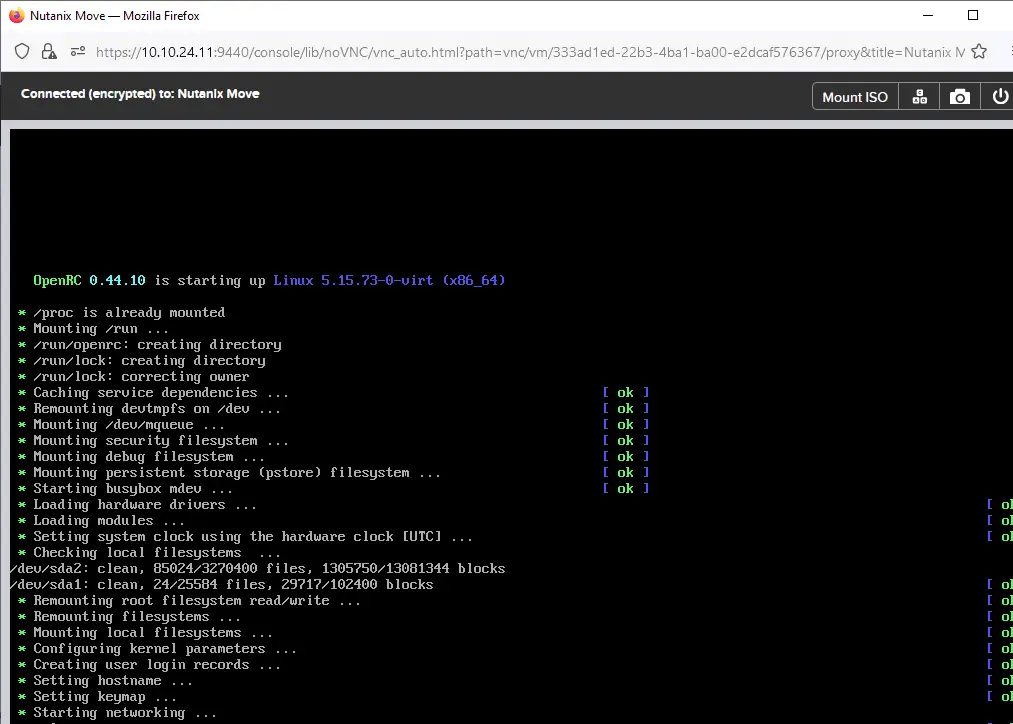Image resolution: width=1013 pixels, height=724 pixels.
Task: Click the 'Mounting local filesystems ...' line
Action: (x=153, y=633)
